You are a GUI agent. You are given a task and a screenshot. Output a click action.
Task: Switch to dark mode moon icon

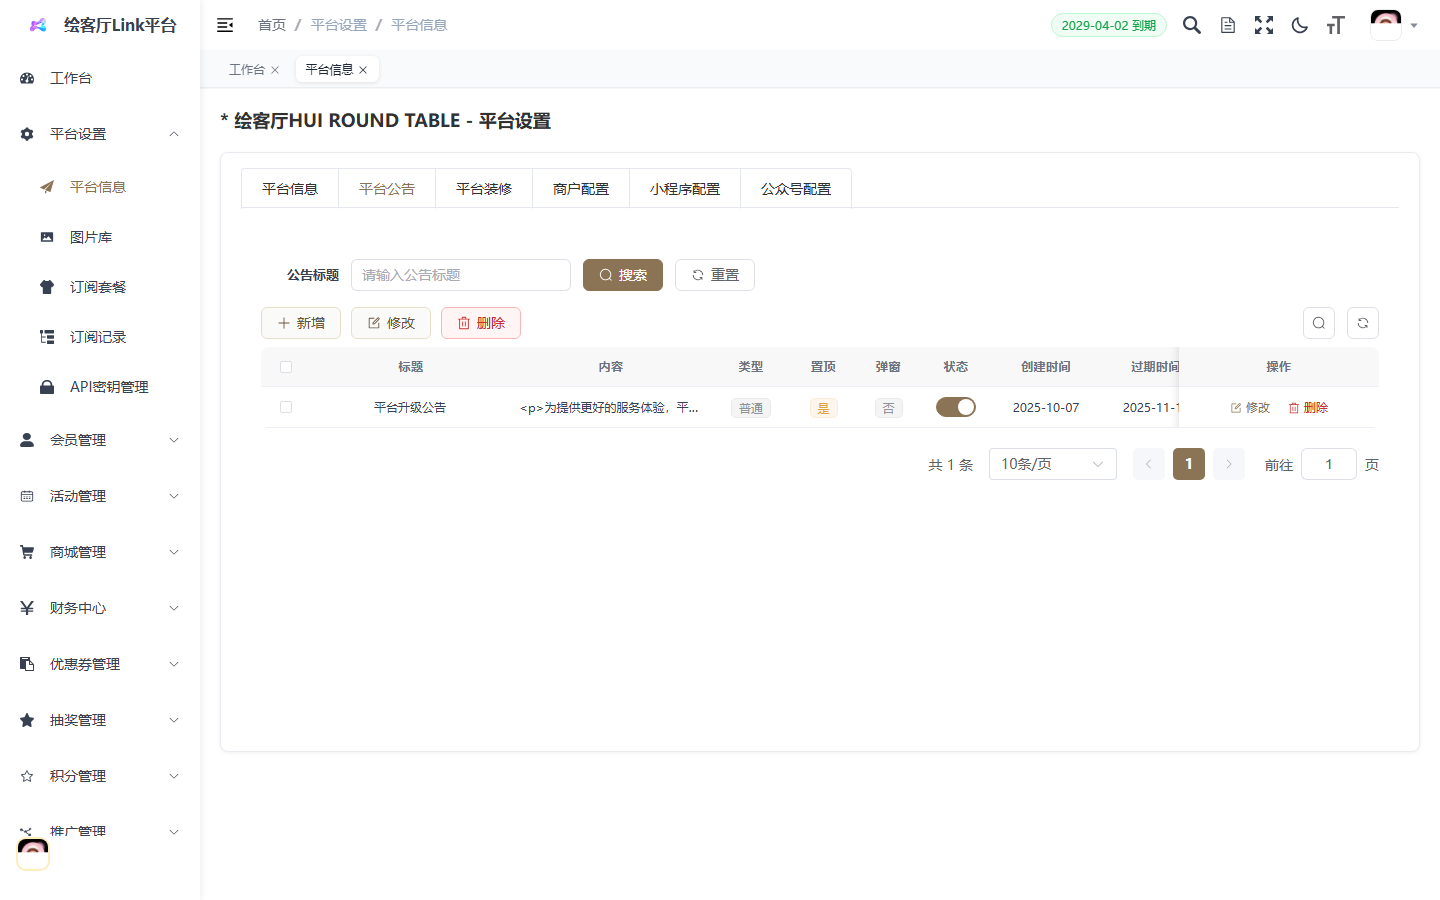tap(1300, 25)
